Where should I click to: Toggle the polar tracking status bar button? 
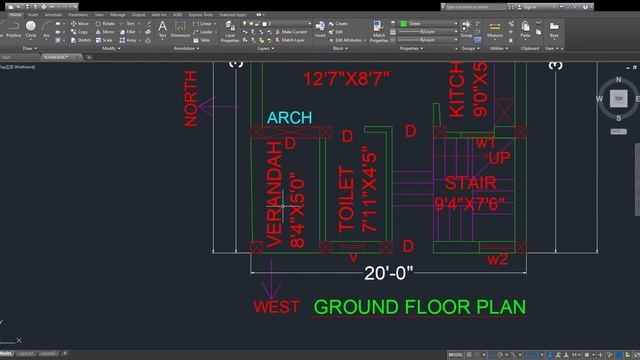(500, 355)
